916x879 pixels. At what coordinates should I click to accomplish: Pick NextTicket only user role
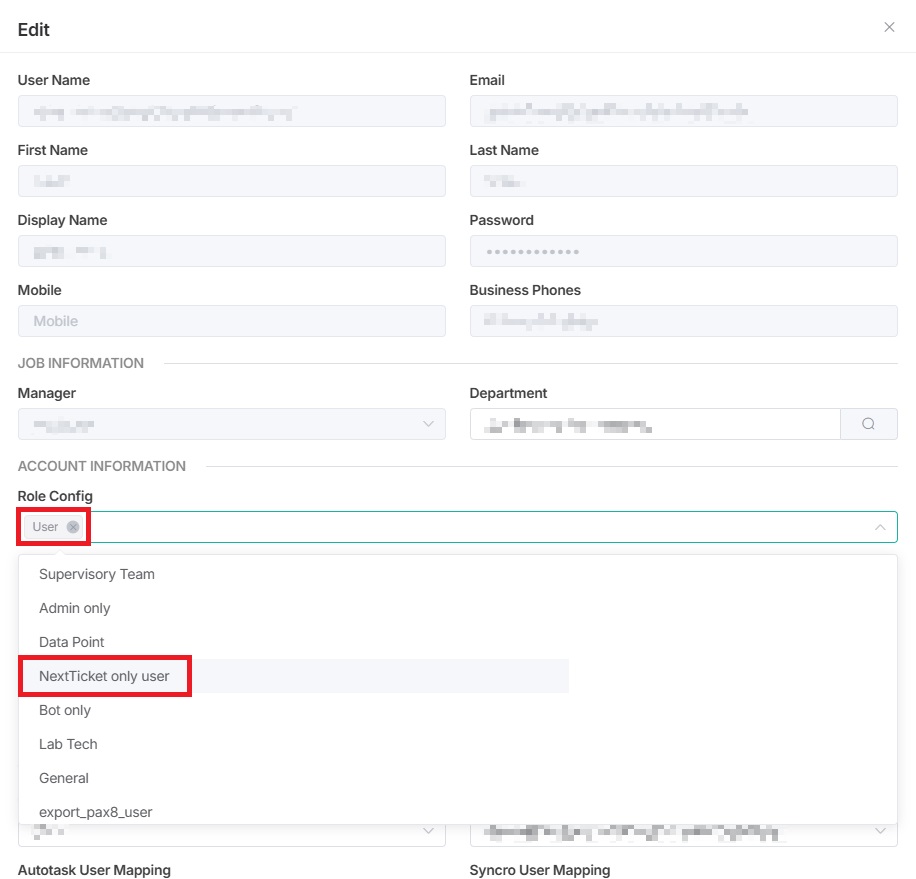point(104,676)
